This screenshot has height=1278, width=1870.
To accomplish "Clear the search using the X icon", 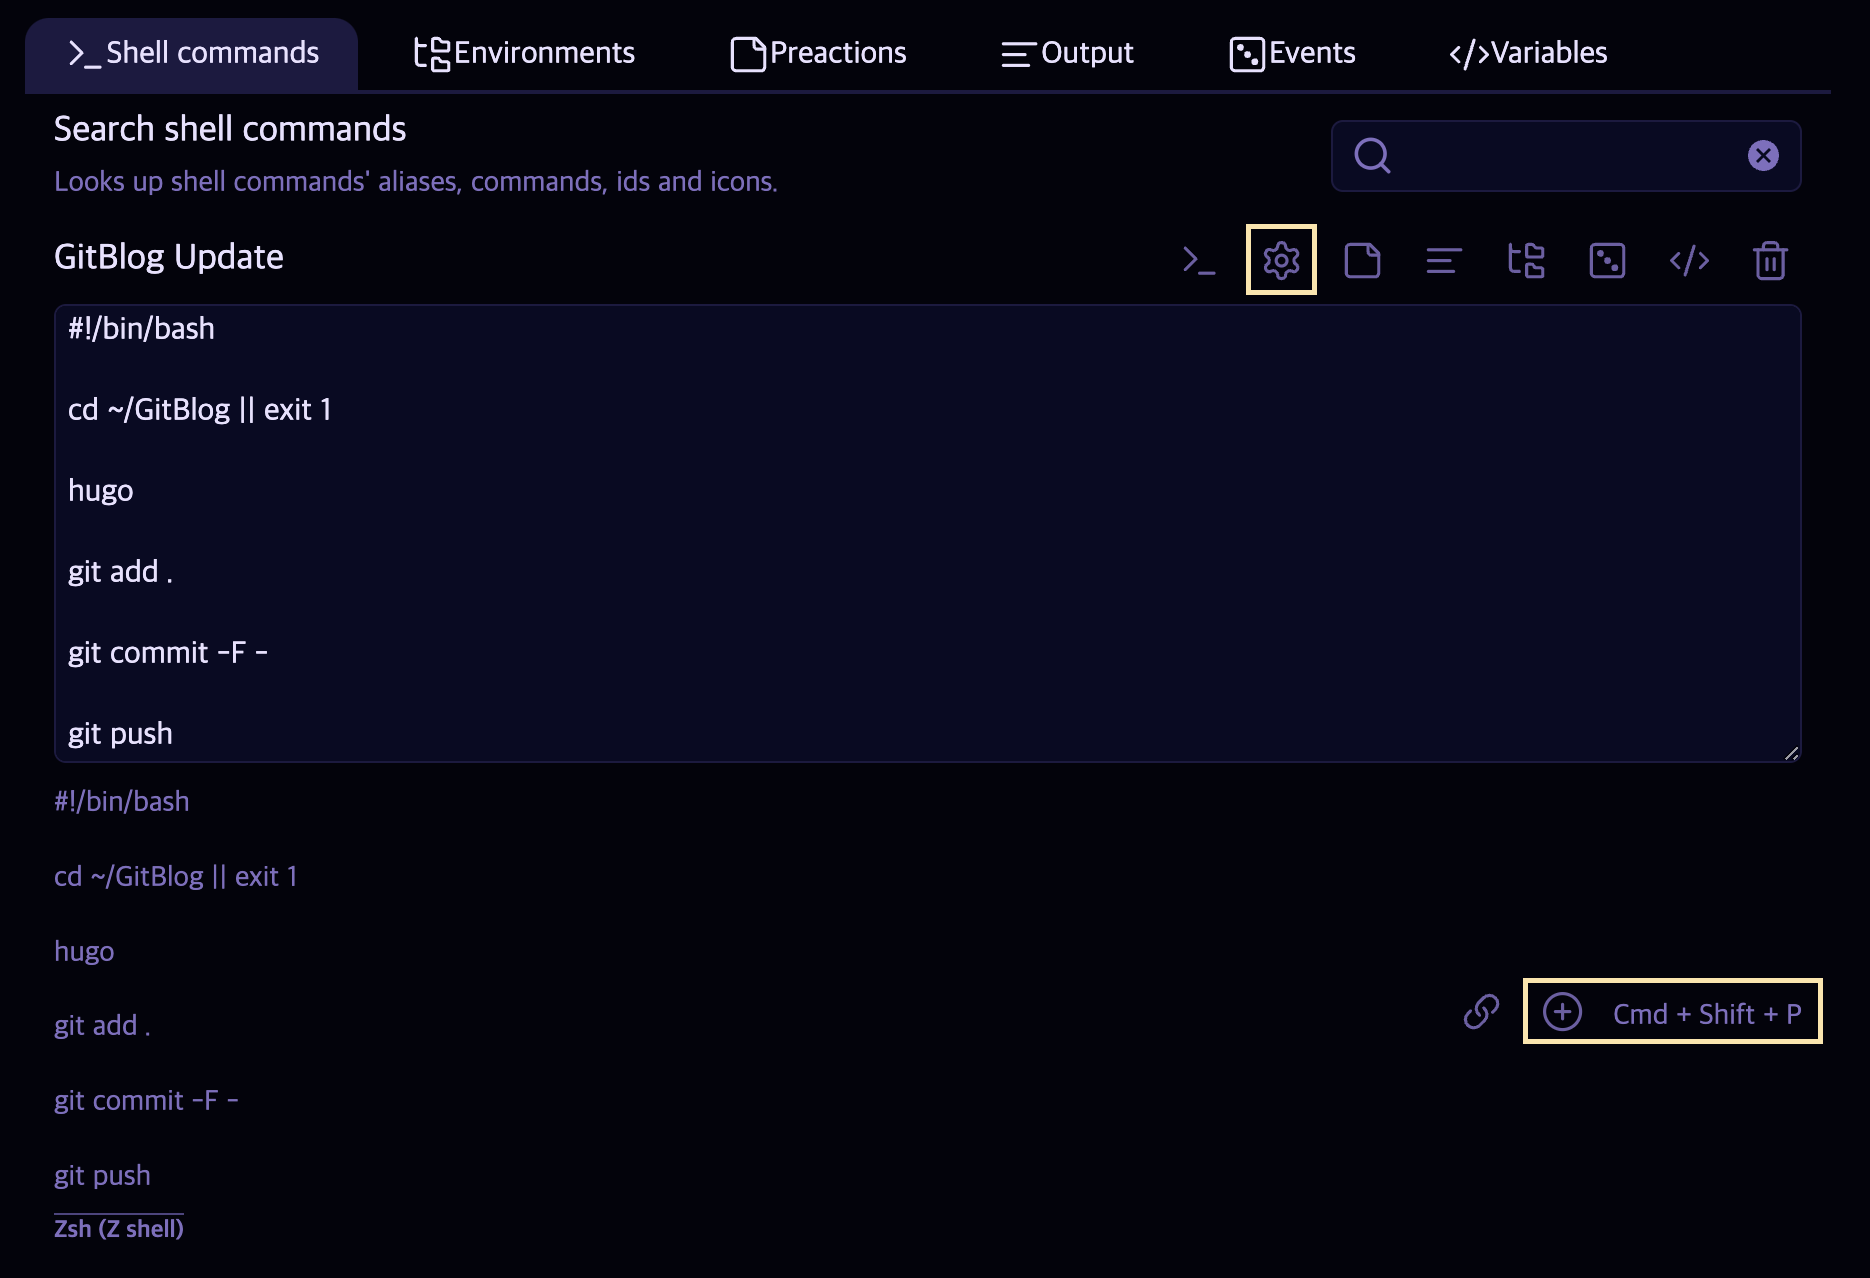I will (x=1763, y=153).
